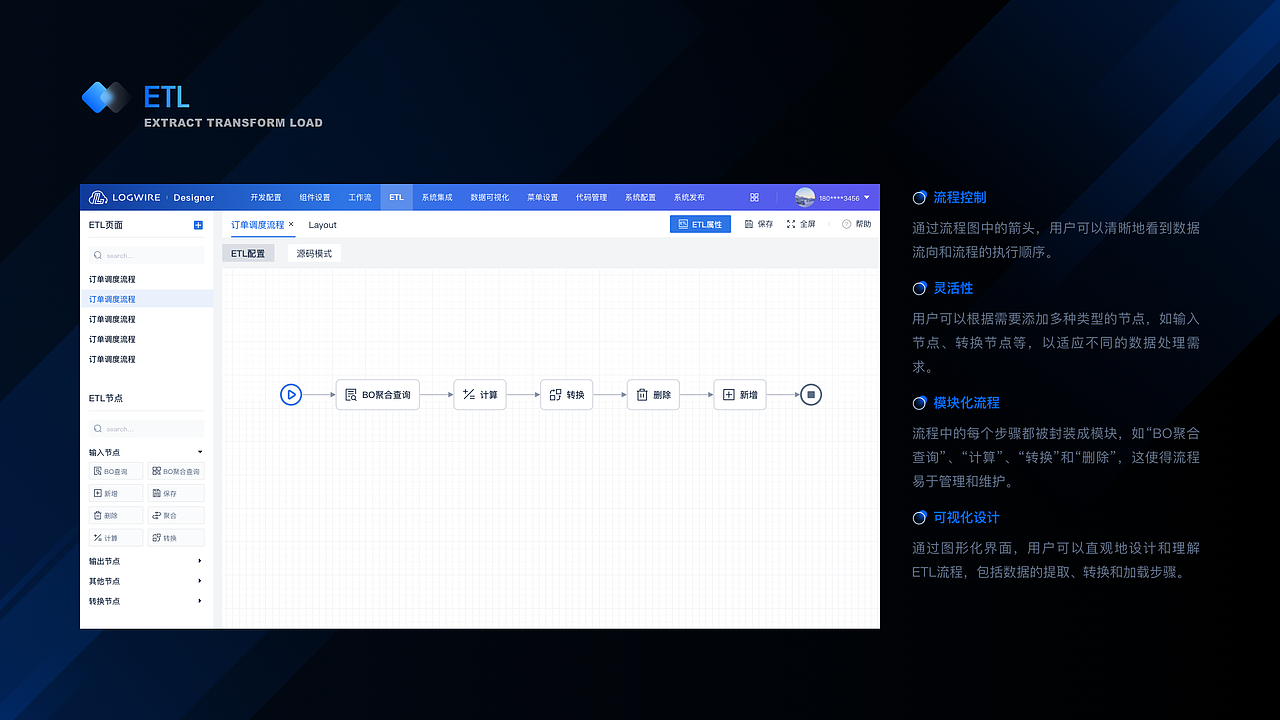Open the account dropdown arrow beside 180****3456
1280x720 pixels.
[867, 198]
